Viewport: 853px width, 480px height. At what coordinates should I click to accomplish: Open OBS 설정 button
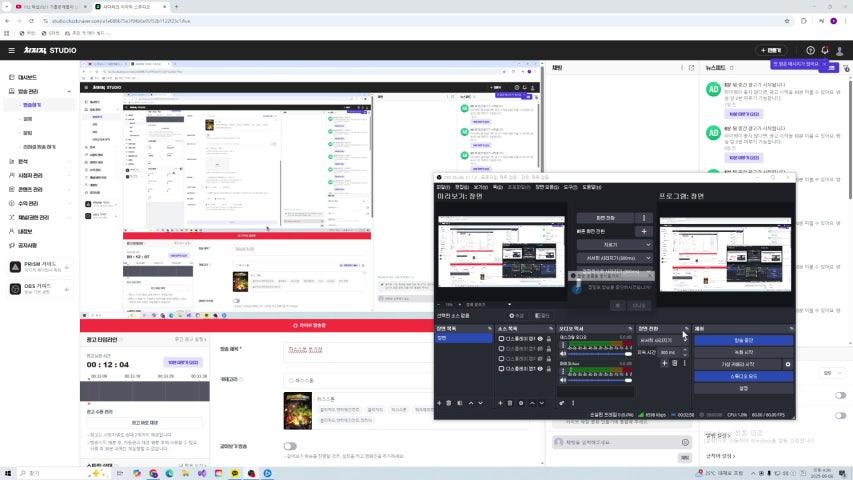click(743, 388)
